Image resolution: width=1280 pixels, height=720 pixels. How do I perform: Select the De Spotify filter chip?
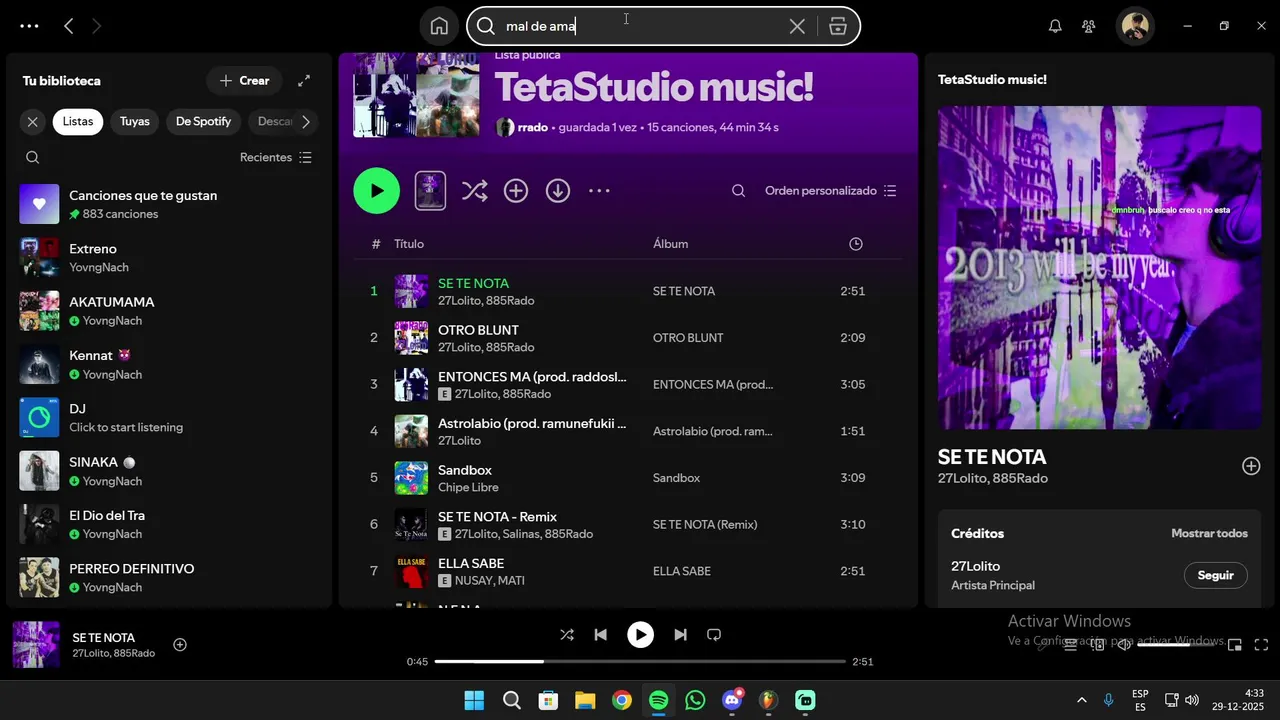click(x=203, y=121)
